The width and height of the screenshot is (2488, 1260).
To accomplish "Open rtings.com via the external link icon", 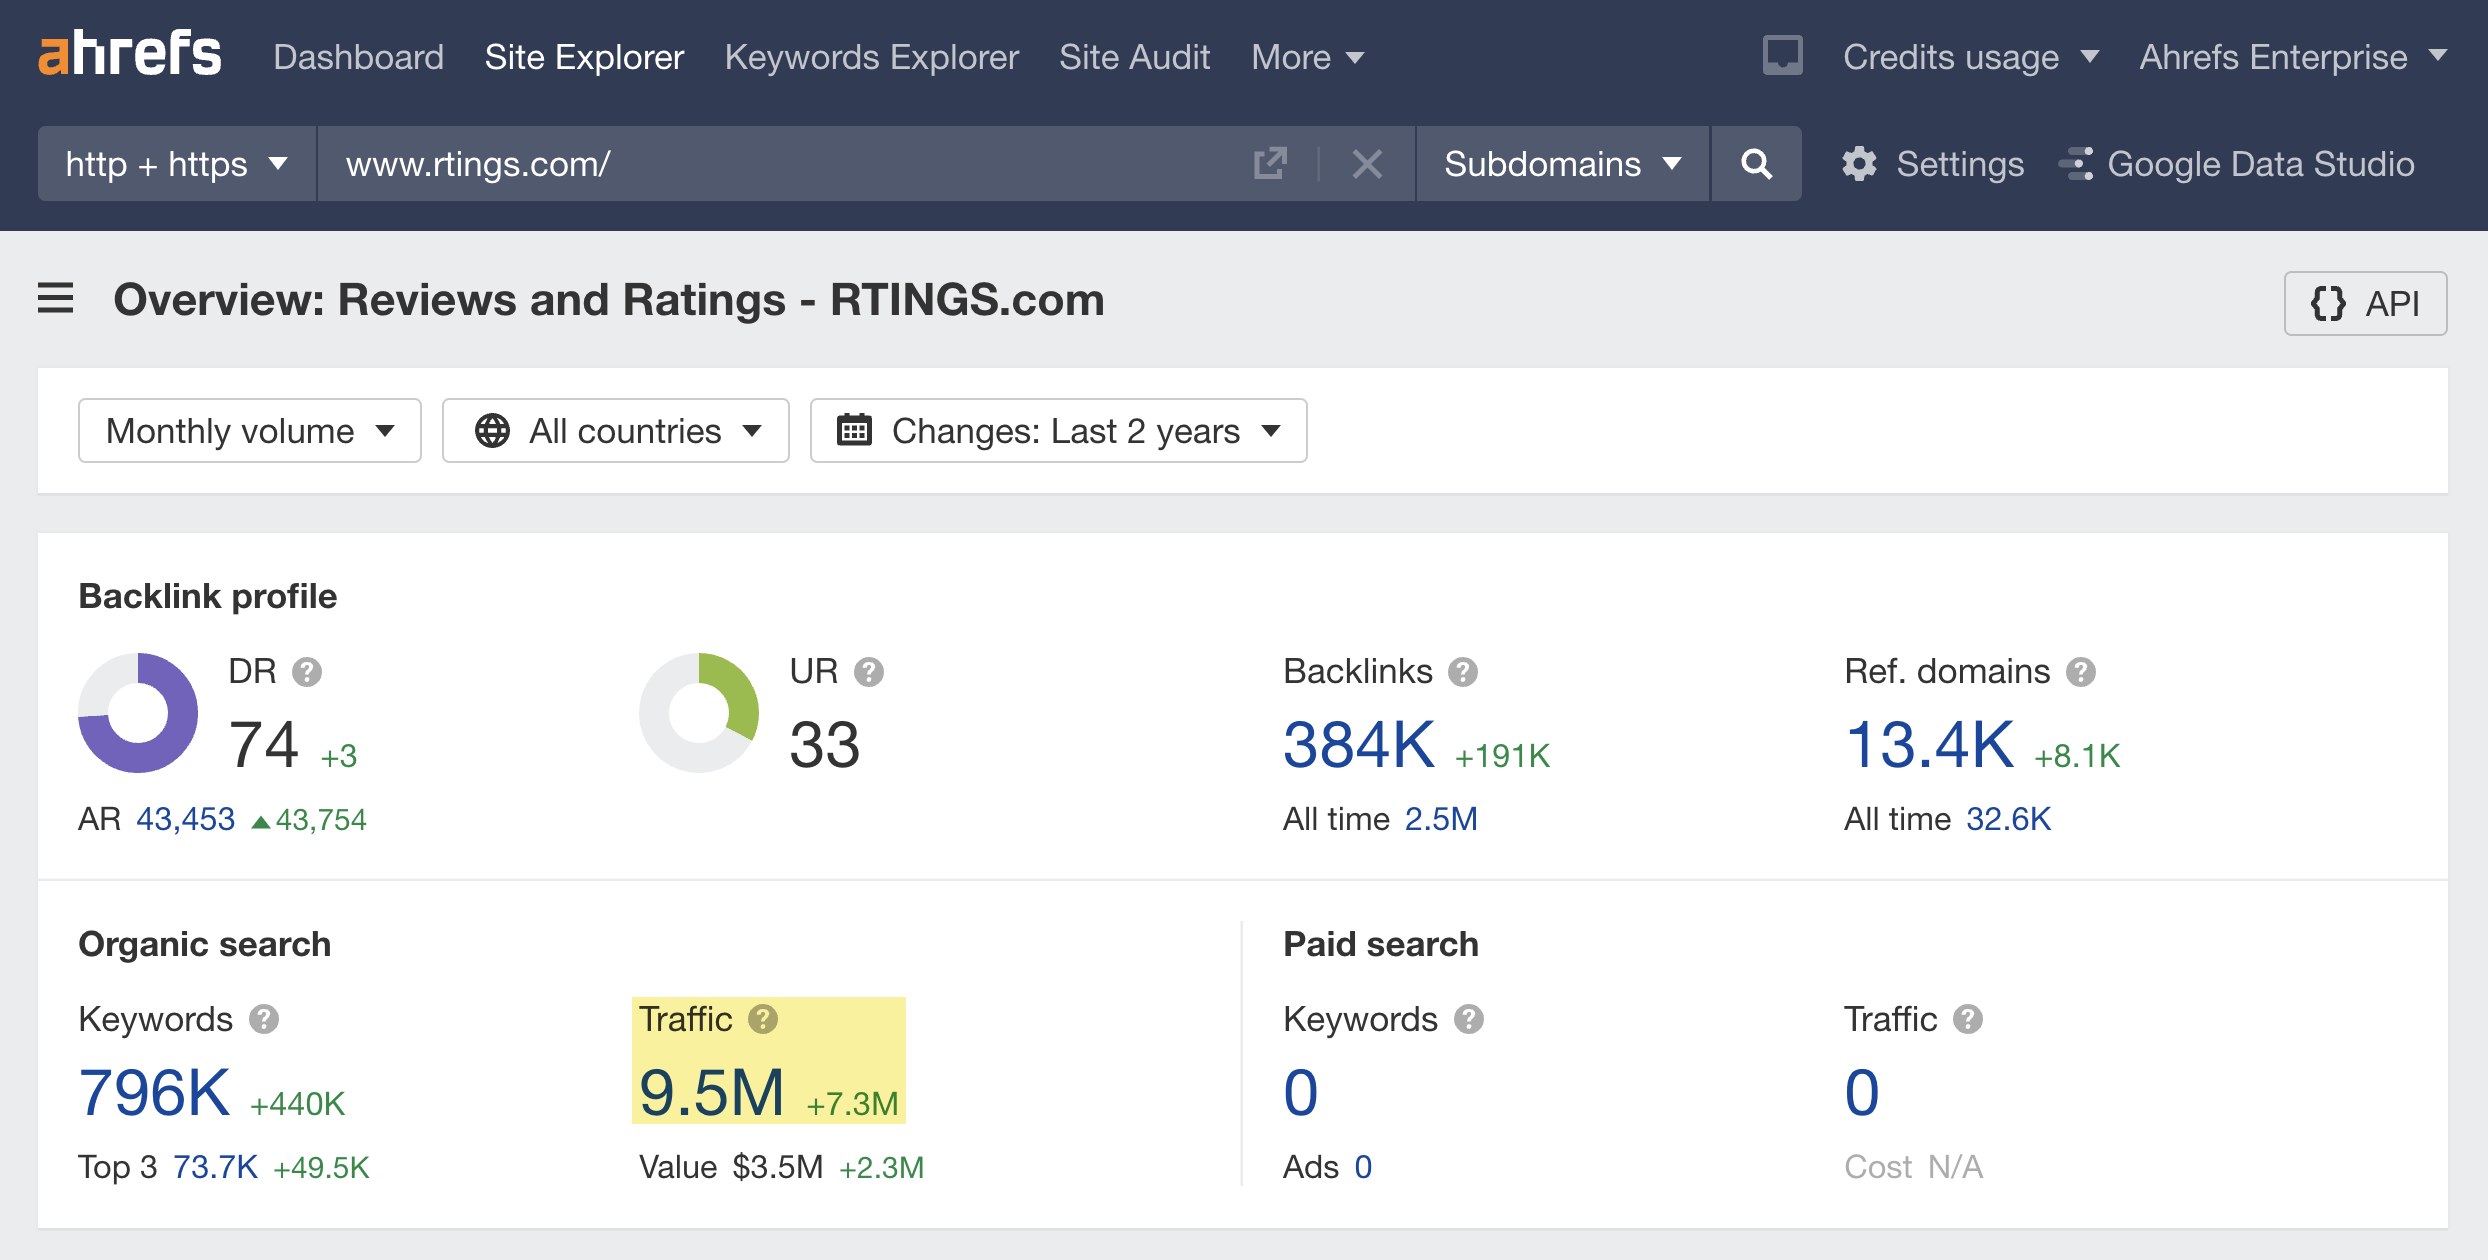I will coord(1268,163).
